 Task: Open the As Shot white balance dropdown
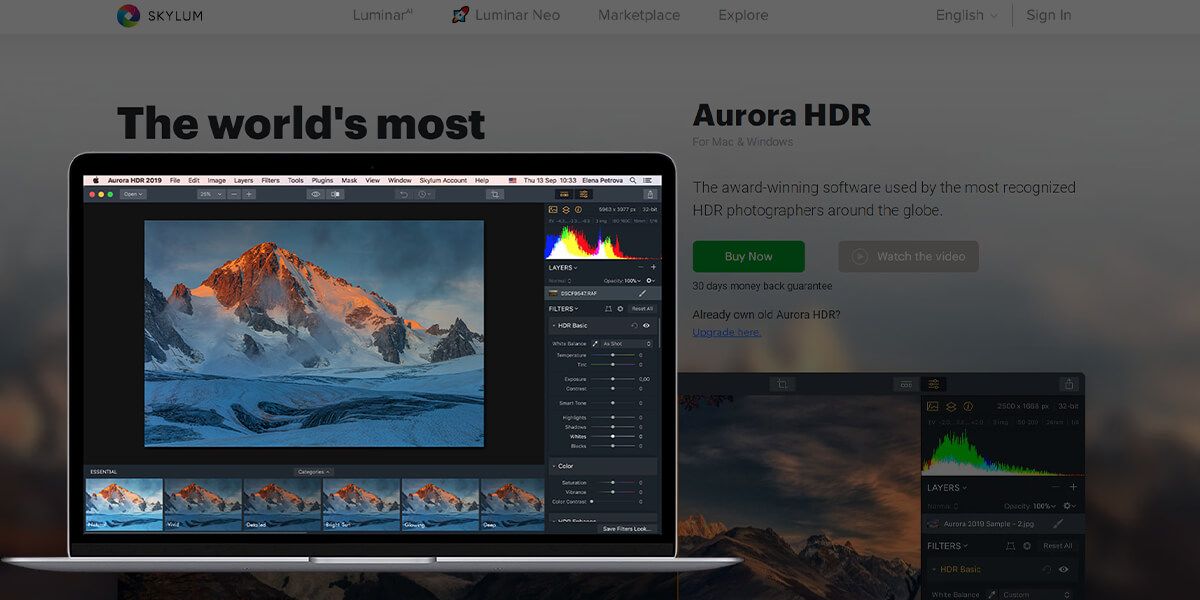[x=627, y=344]
